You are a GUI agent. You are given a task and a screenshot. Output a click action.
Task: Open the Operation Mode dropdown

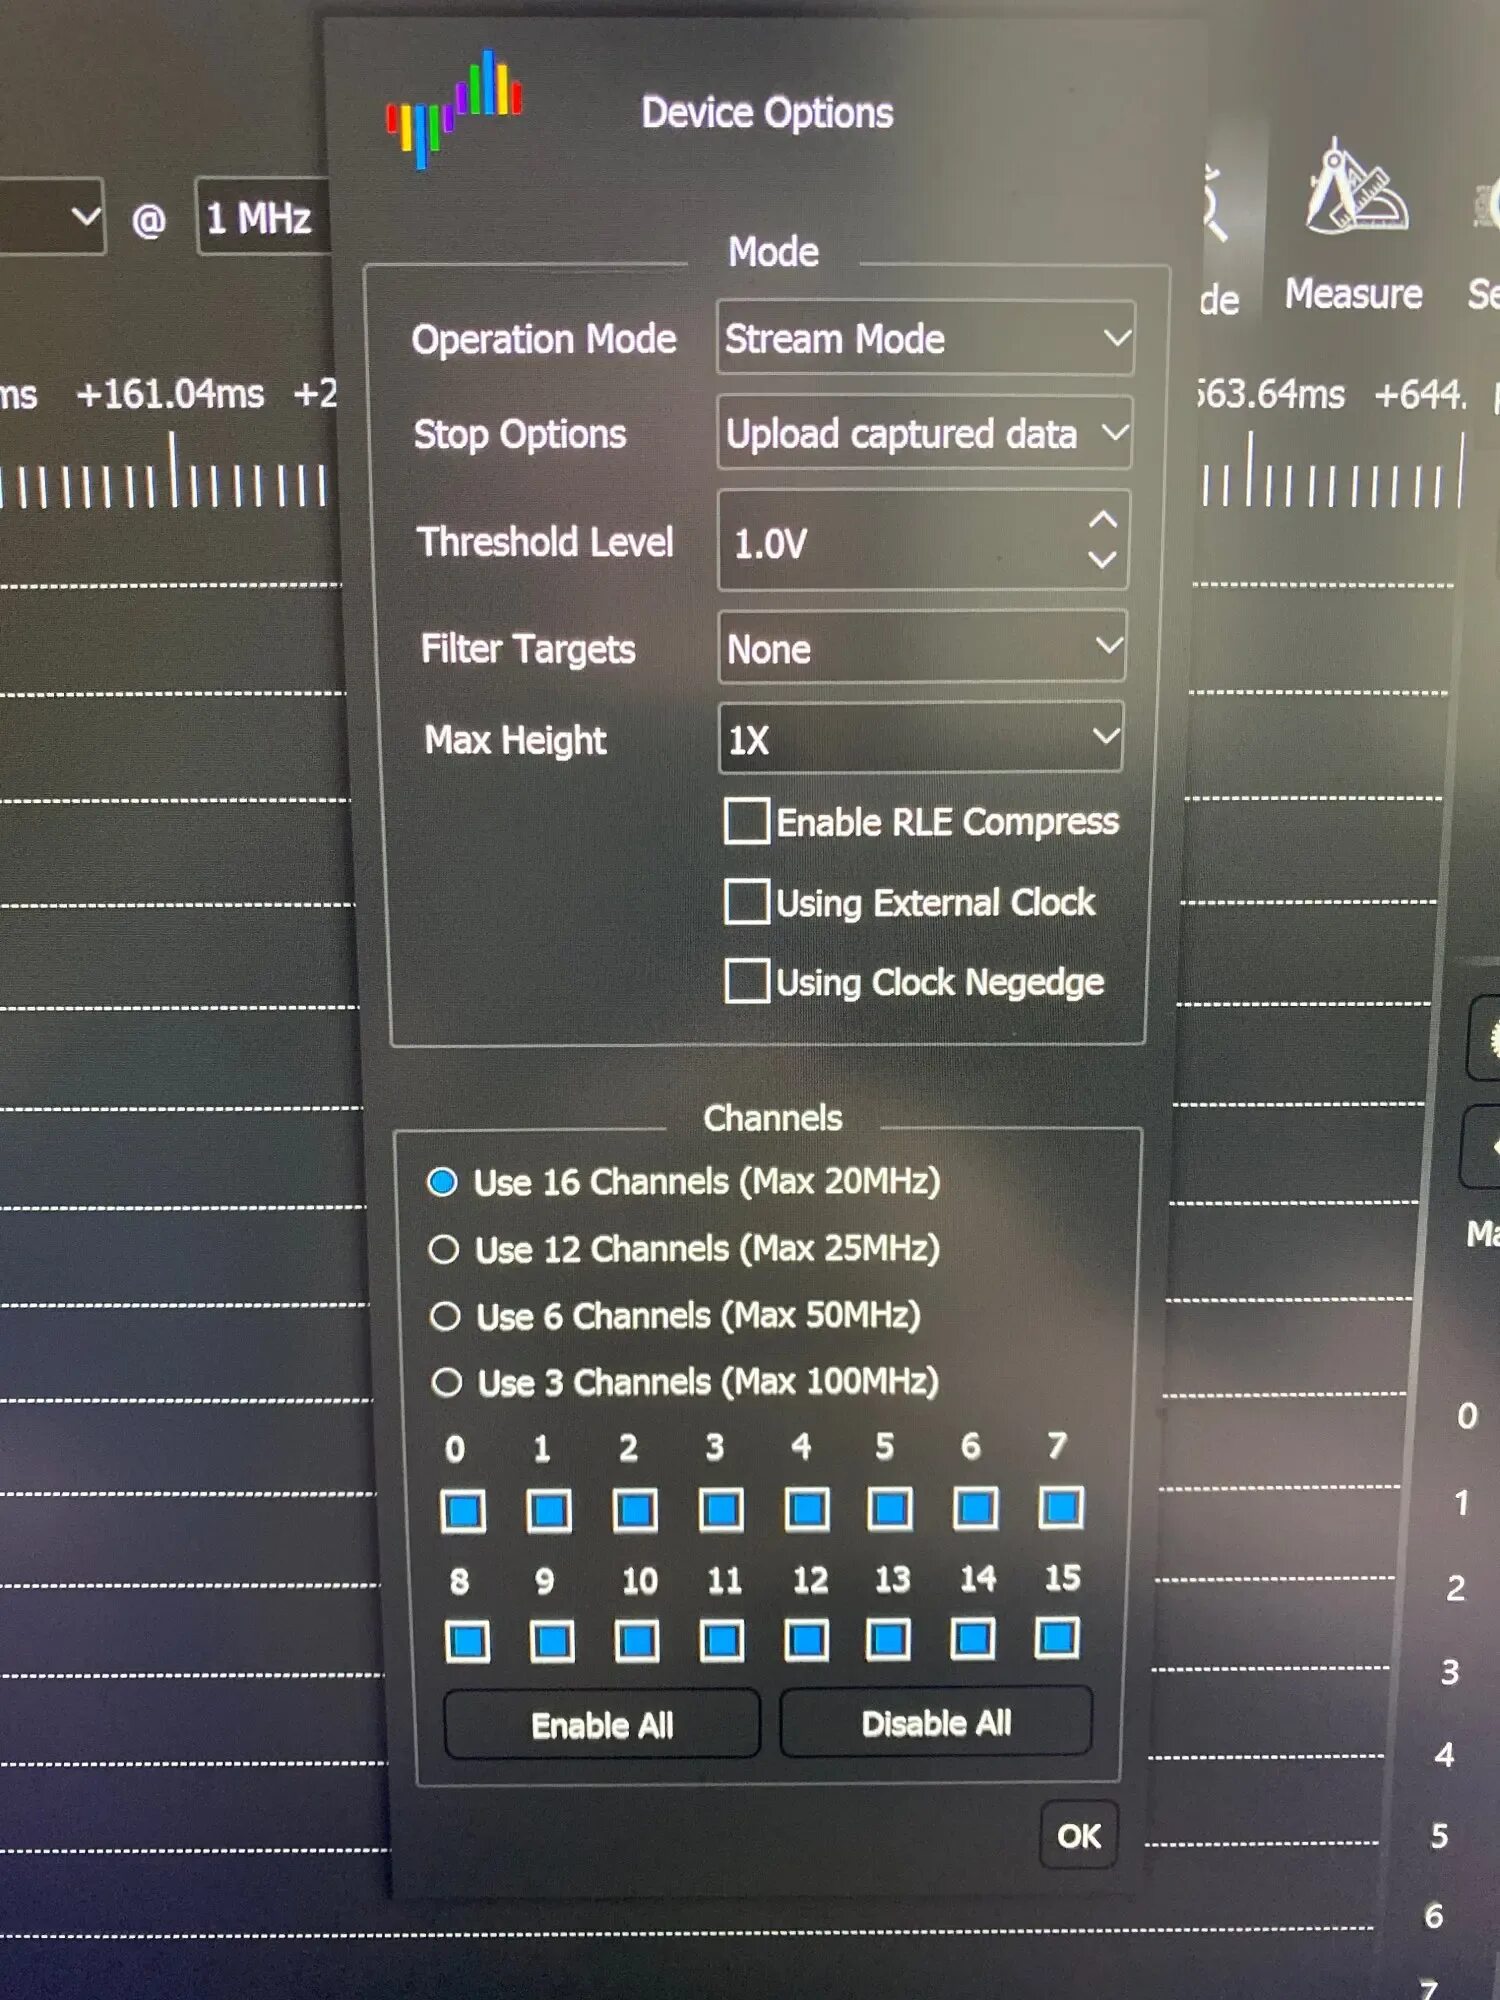click(925, 338)
